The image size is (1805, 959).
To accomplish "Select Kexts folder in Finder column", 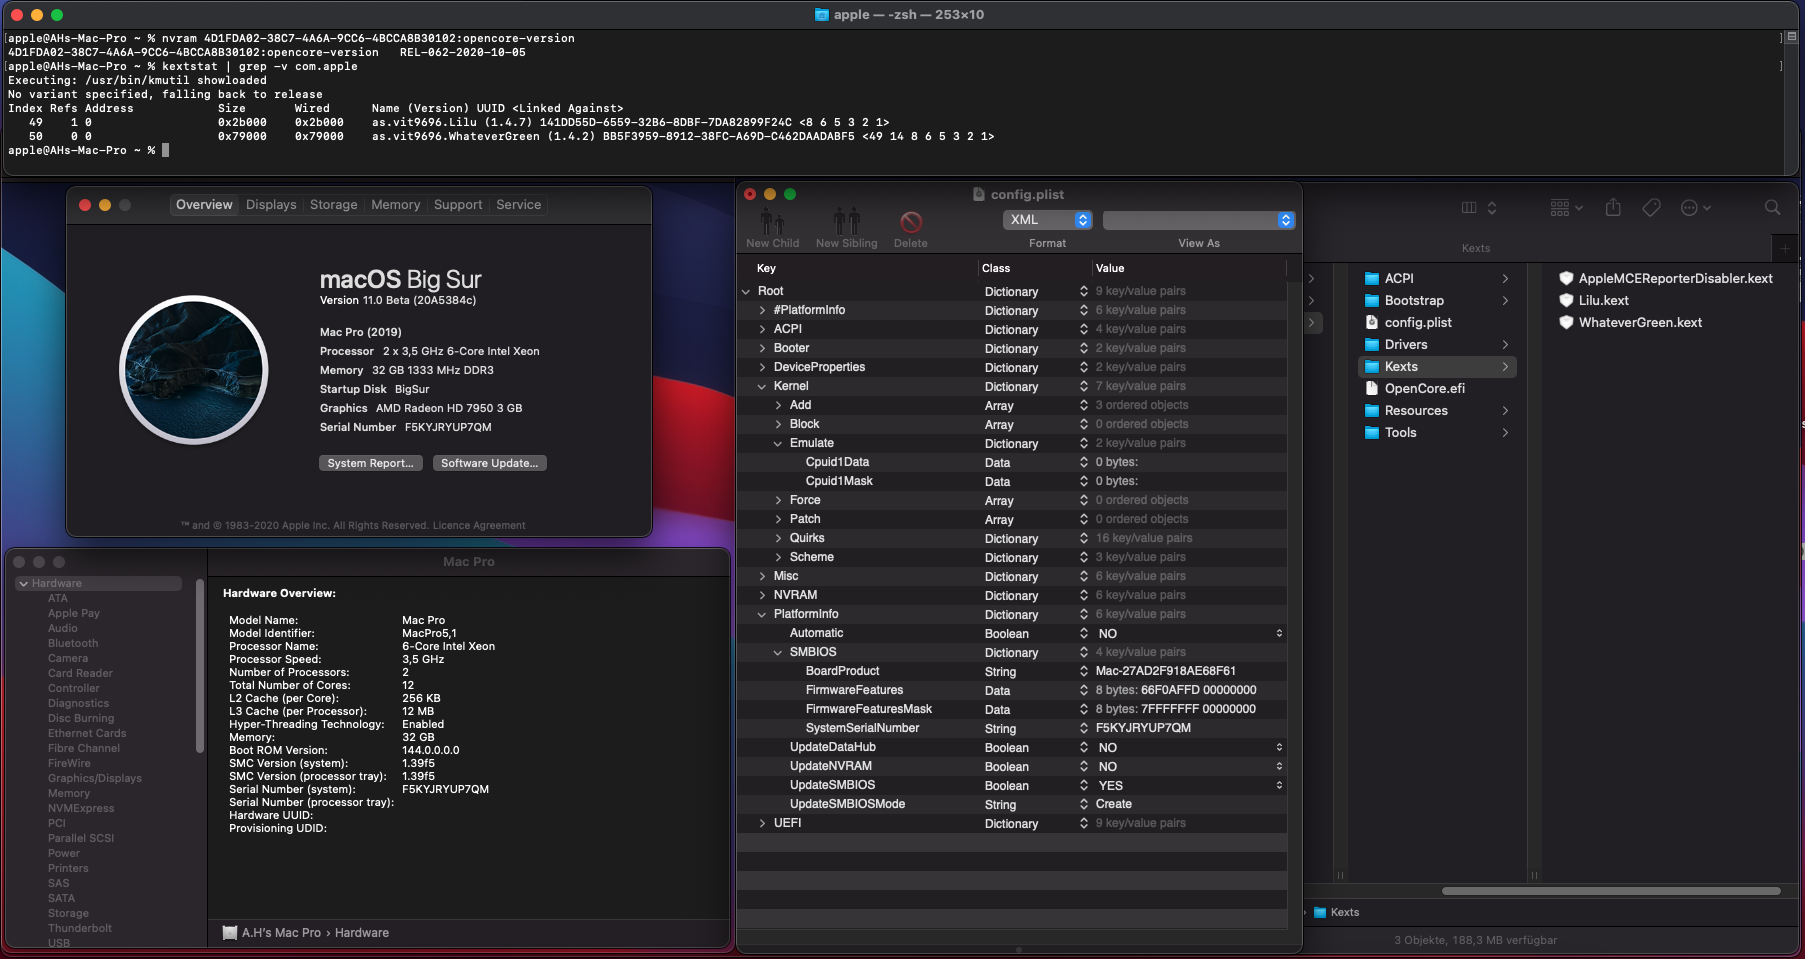I will pyautogui.click(x=1438, y=367).
